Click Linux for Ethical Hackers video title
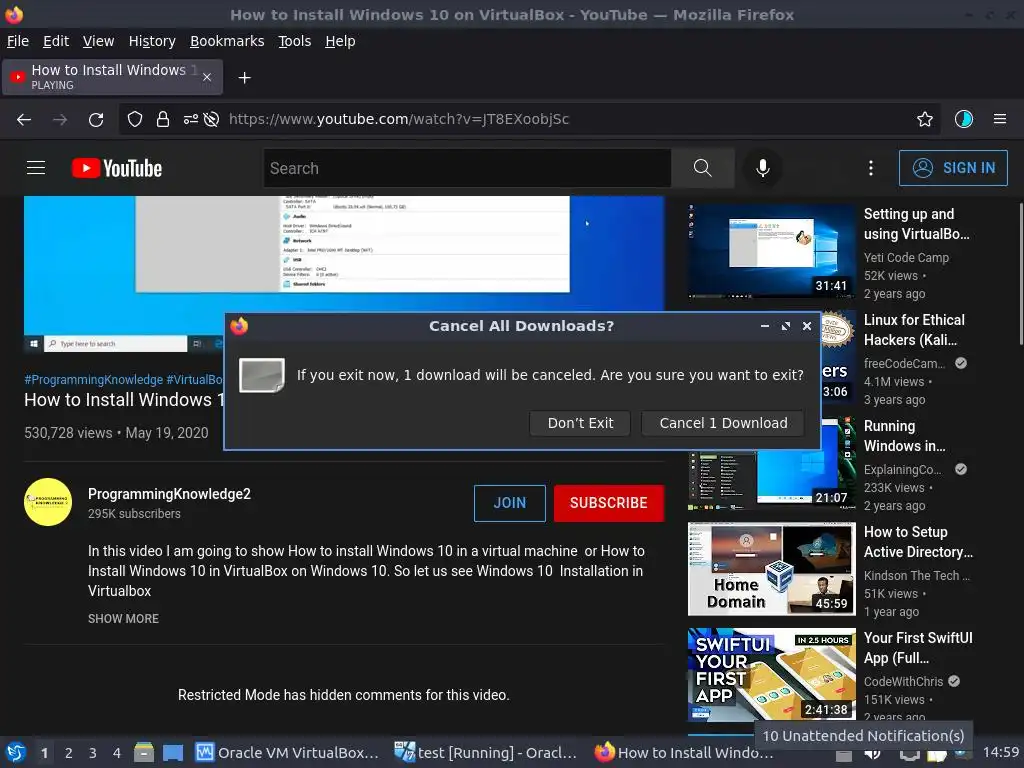Viewport: 1024px width, 768px height. click(x=914, y=330)
